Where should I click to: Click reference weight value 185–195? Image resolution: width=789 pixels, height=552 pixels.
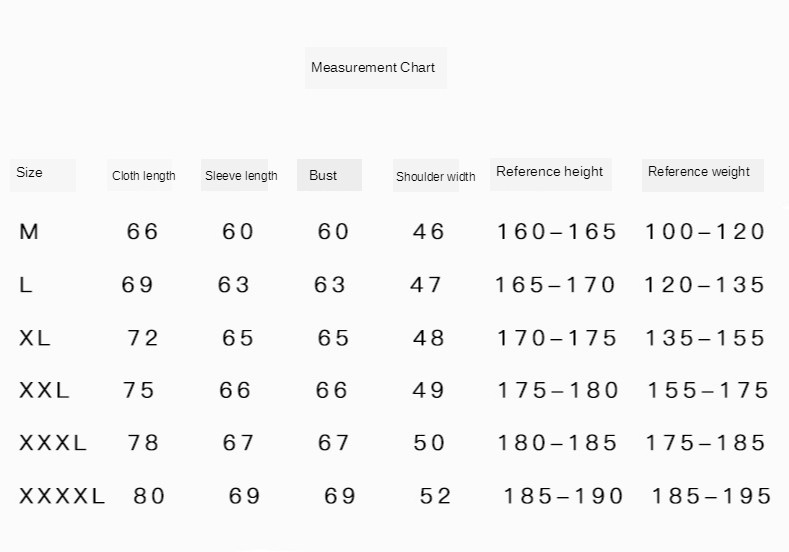point(711,495)
